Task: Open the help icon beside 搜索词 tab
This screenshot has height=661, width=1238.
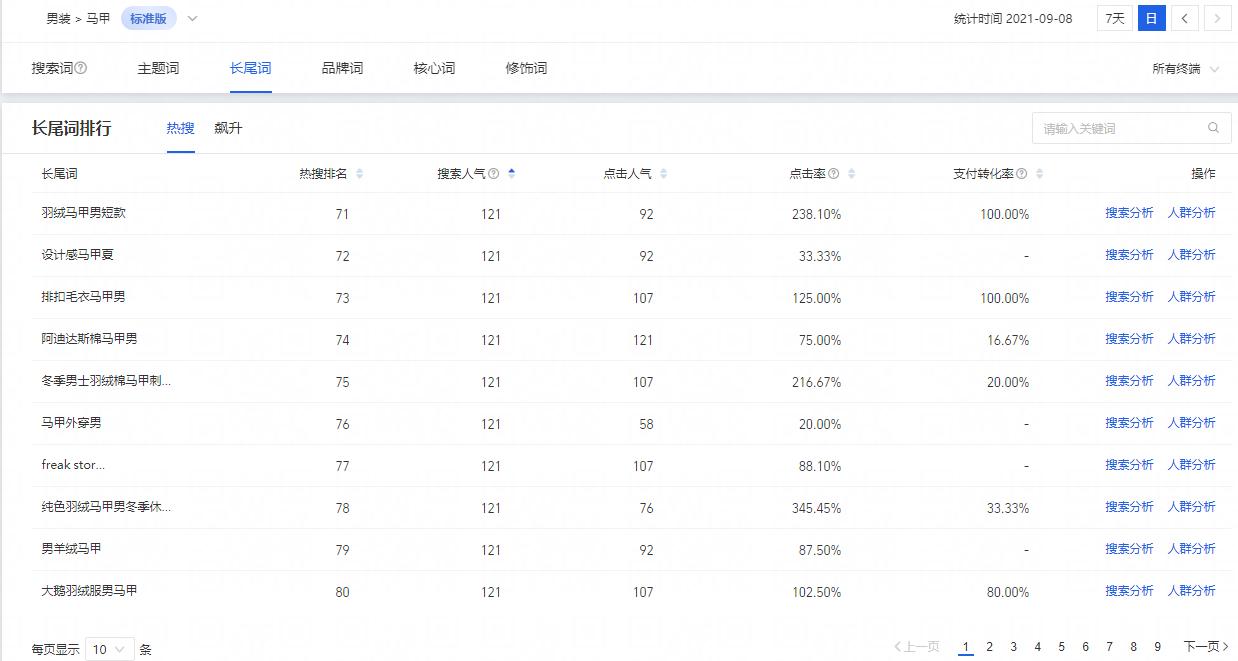Action: click(81, 68)
